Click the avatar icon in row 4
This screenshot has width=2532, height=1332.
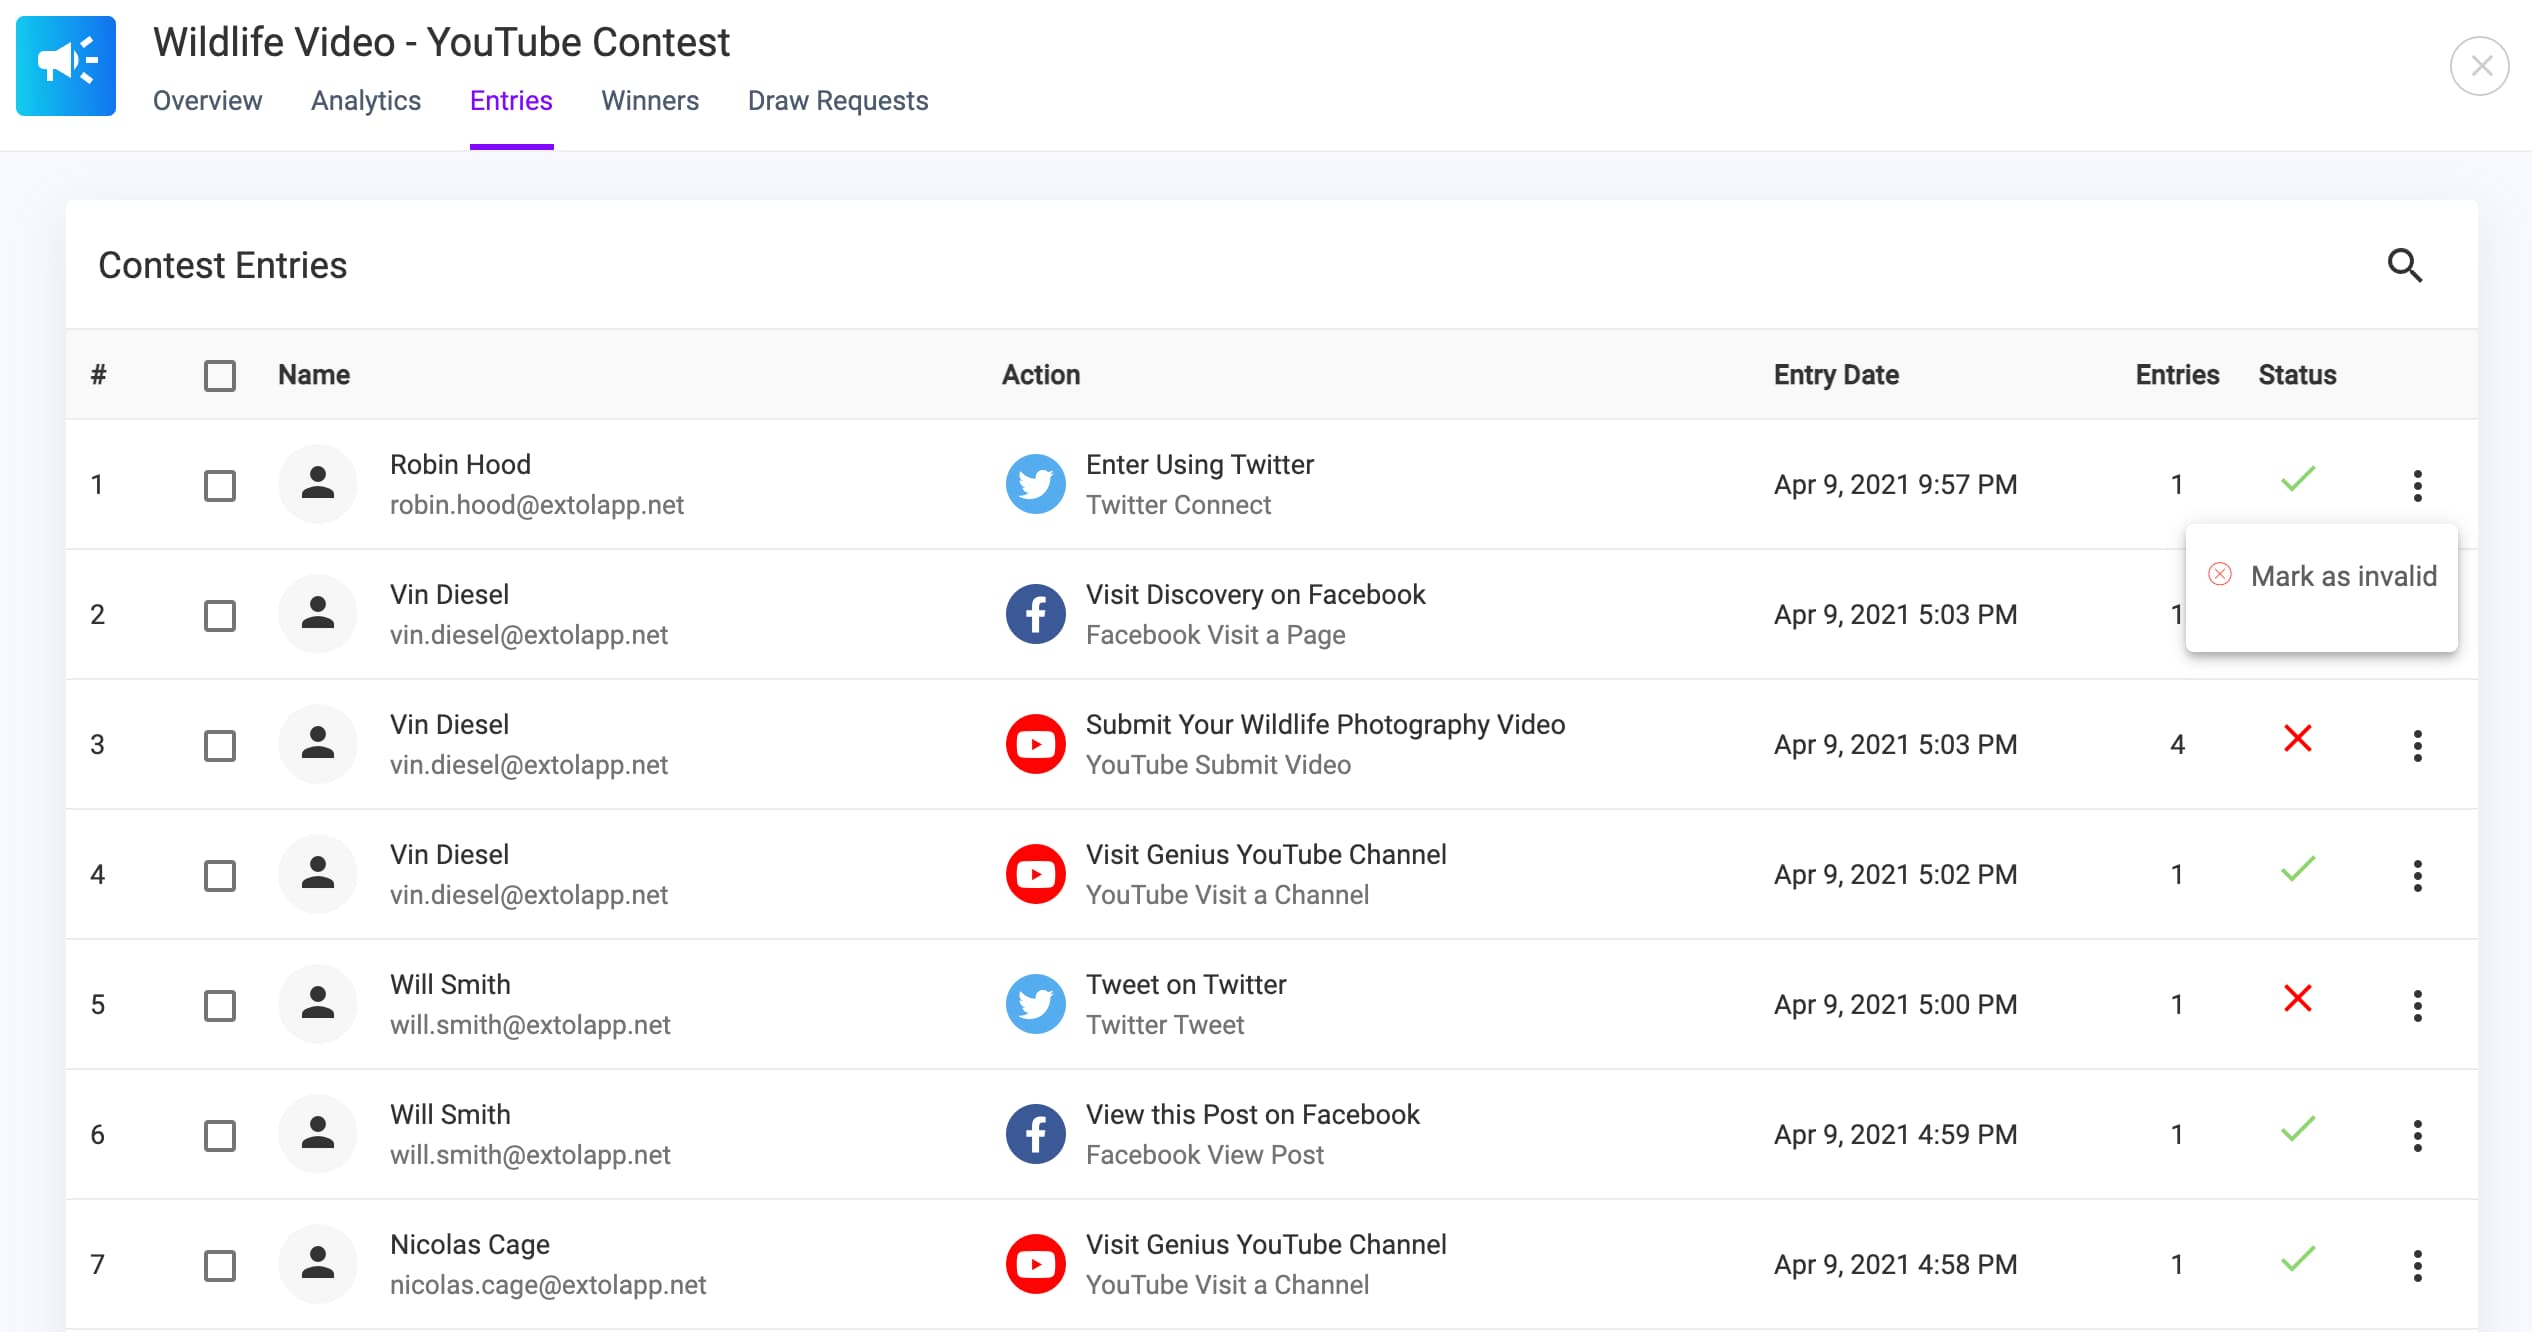click(318, 874)
